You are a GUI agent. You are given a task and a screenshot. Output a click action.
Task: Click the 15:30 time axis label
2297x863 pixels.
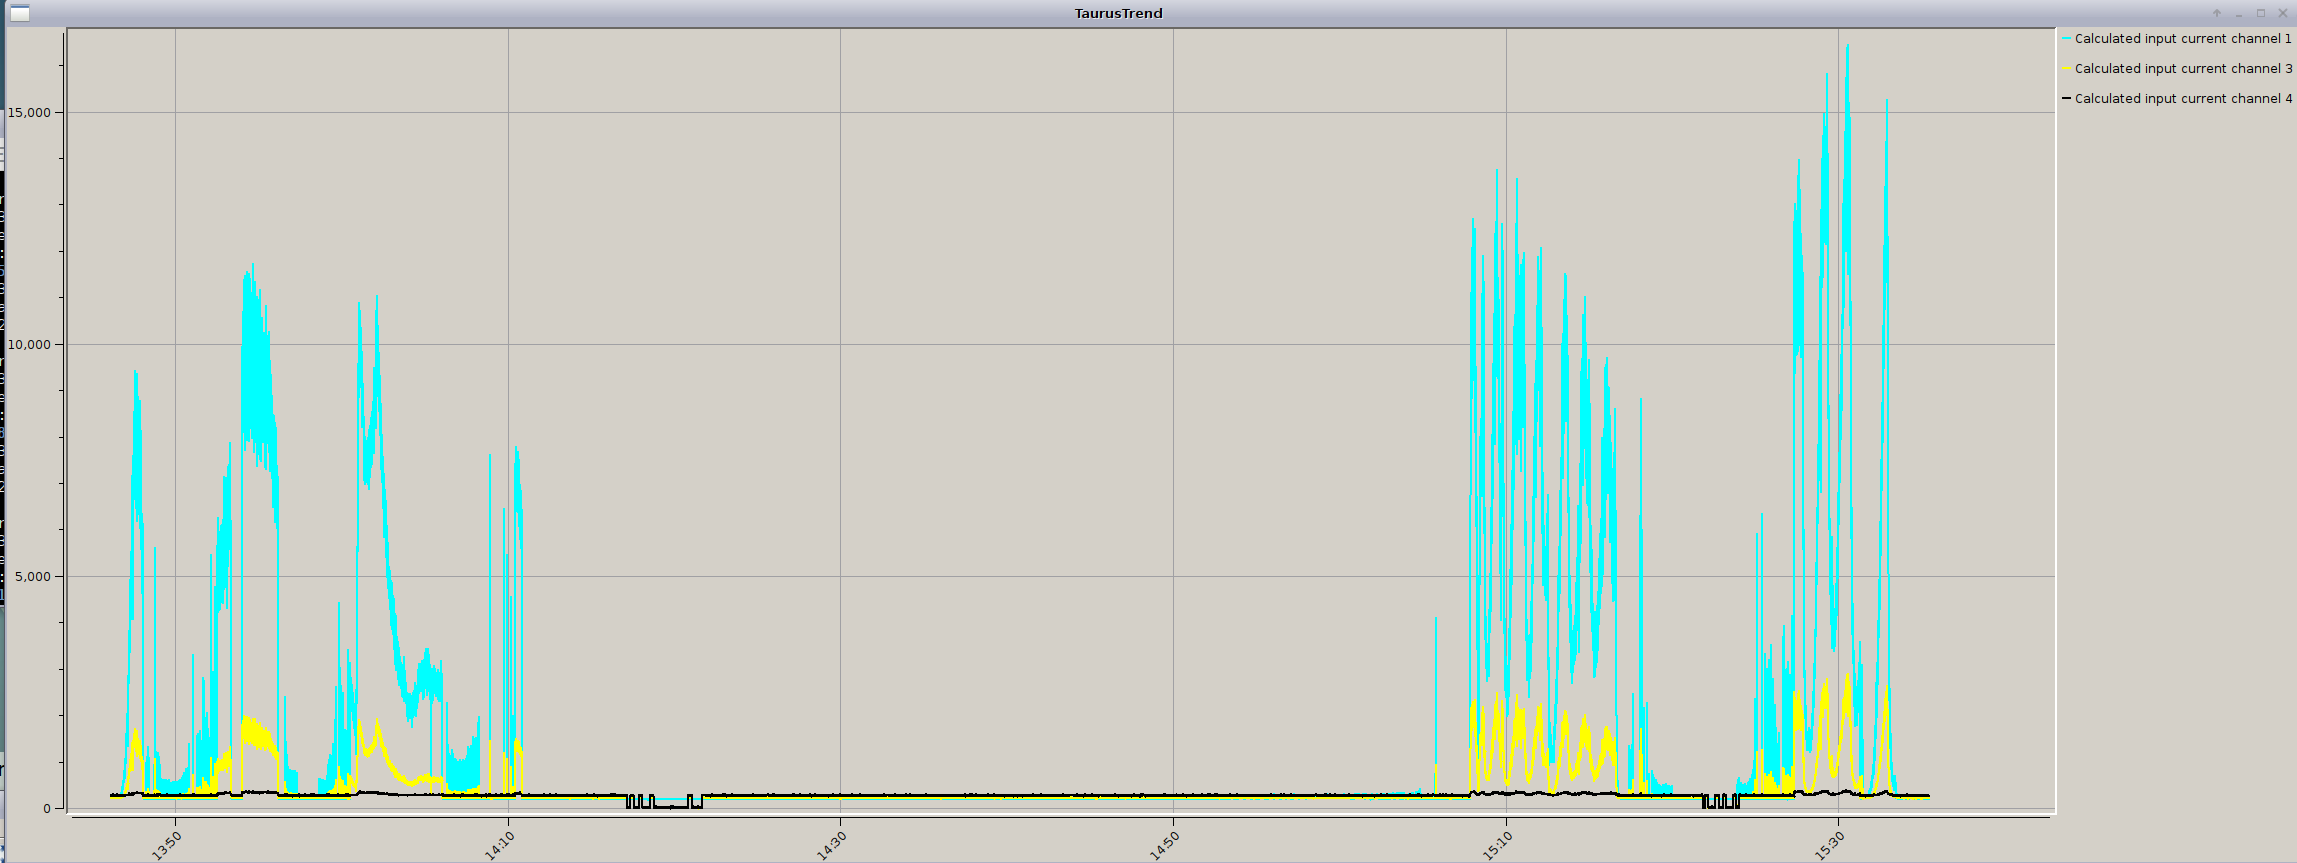click(1830, 844)
